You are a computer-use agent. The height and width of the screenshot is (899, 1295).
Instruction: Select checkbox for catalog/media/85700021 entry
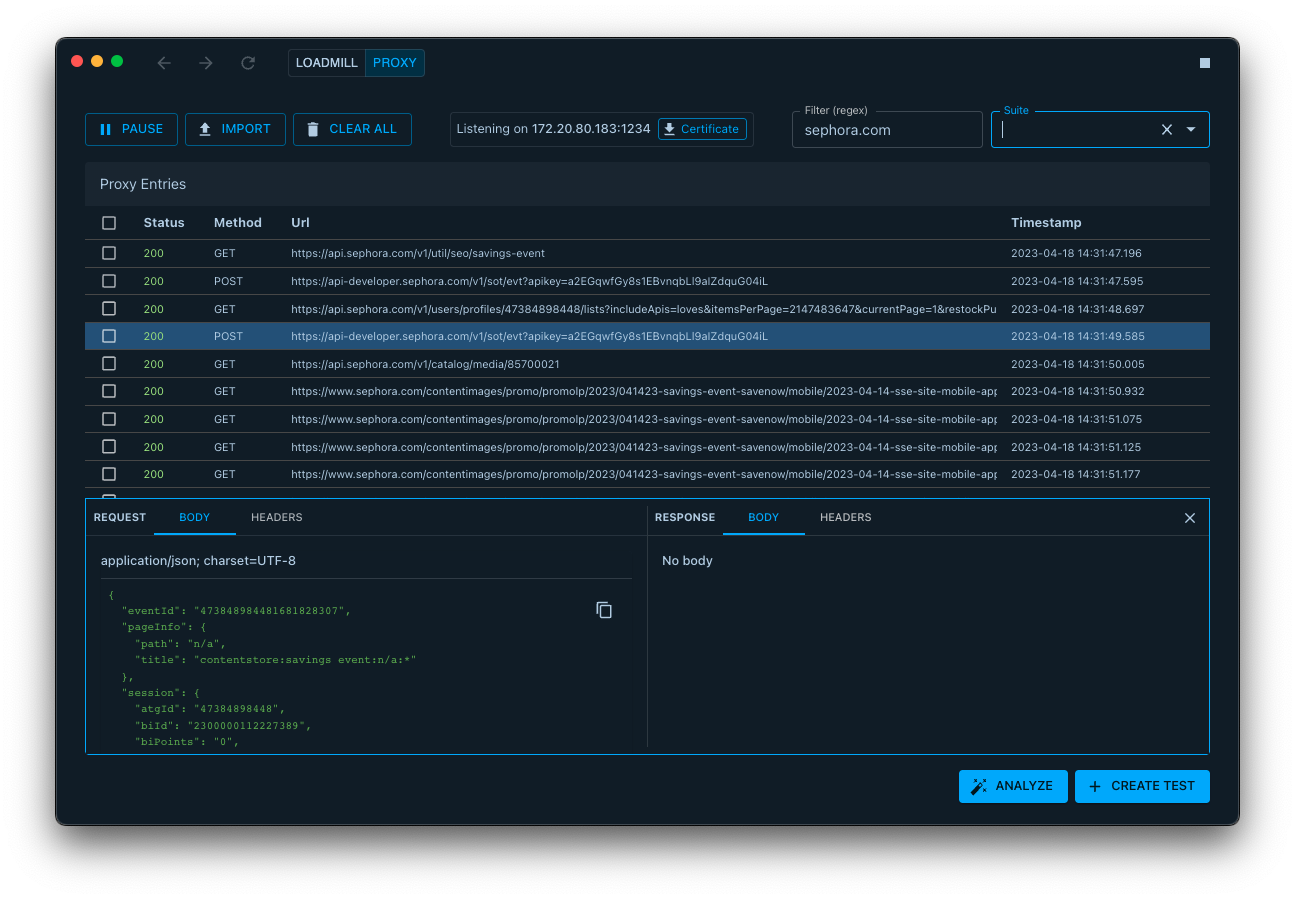(x=109, y=364)
